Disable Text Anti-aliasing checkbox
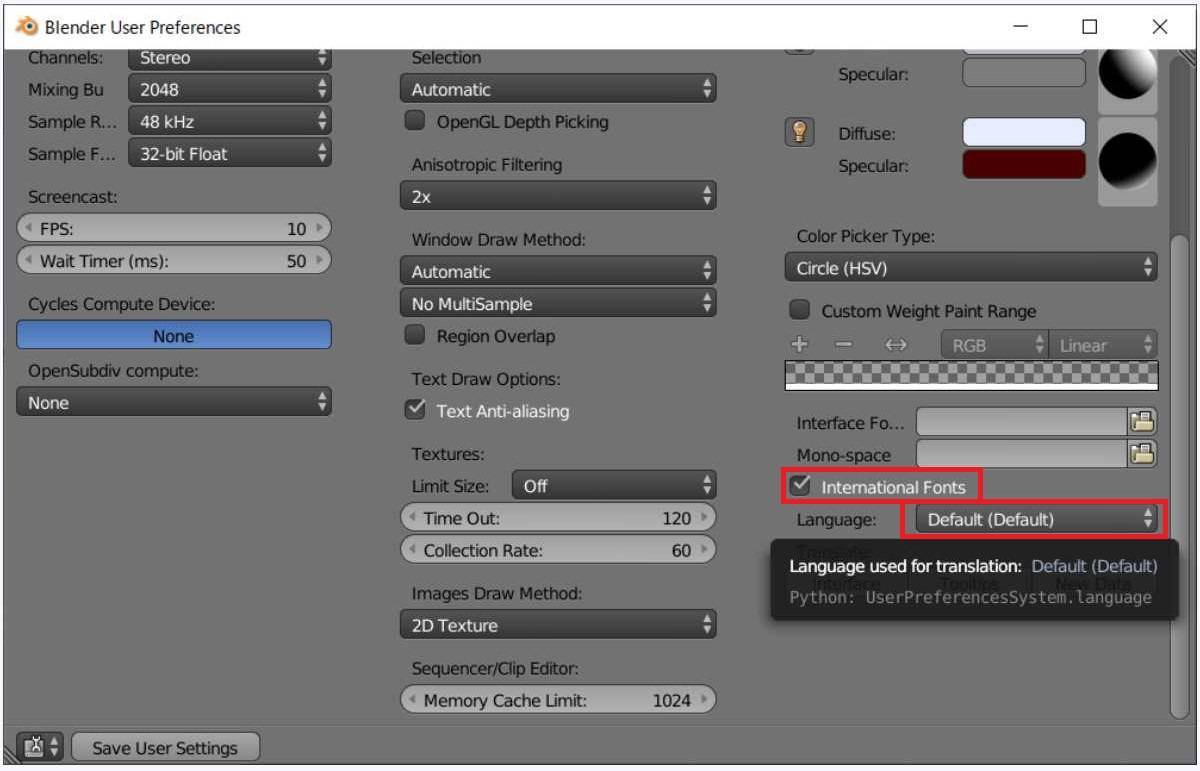Viewport: 1200px width, 771px height. (x=414, y=410)
